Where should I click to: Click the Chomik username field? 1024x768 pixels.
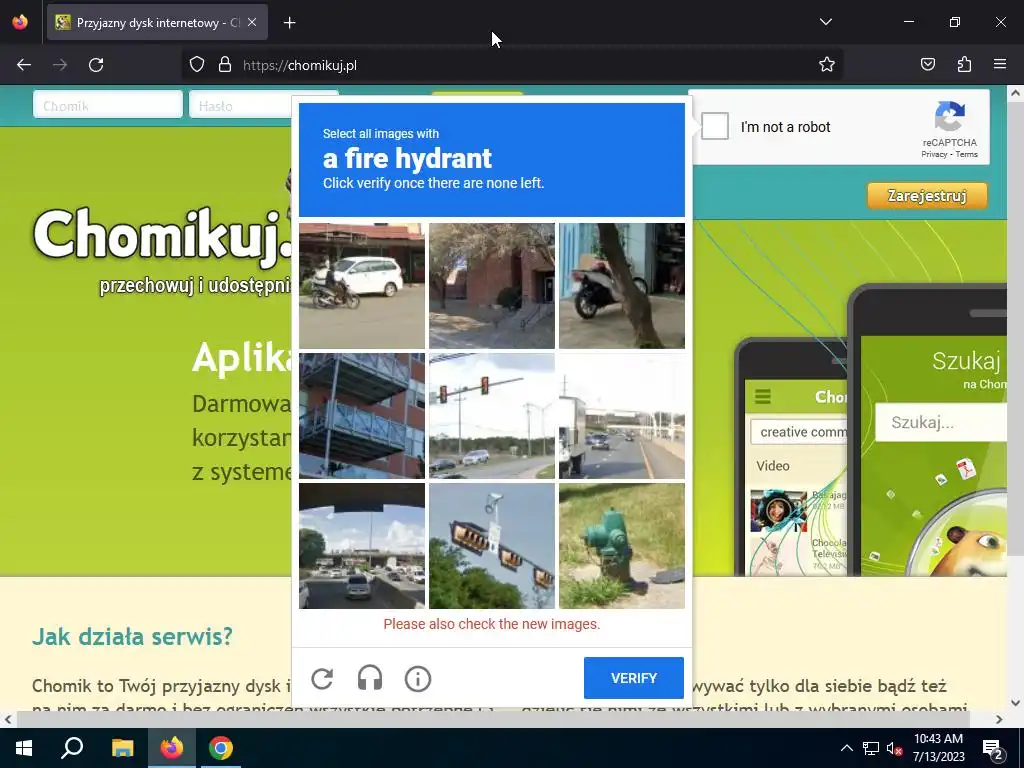[x=108, y=105]
